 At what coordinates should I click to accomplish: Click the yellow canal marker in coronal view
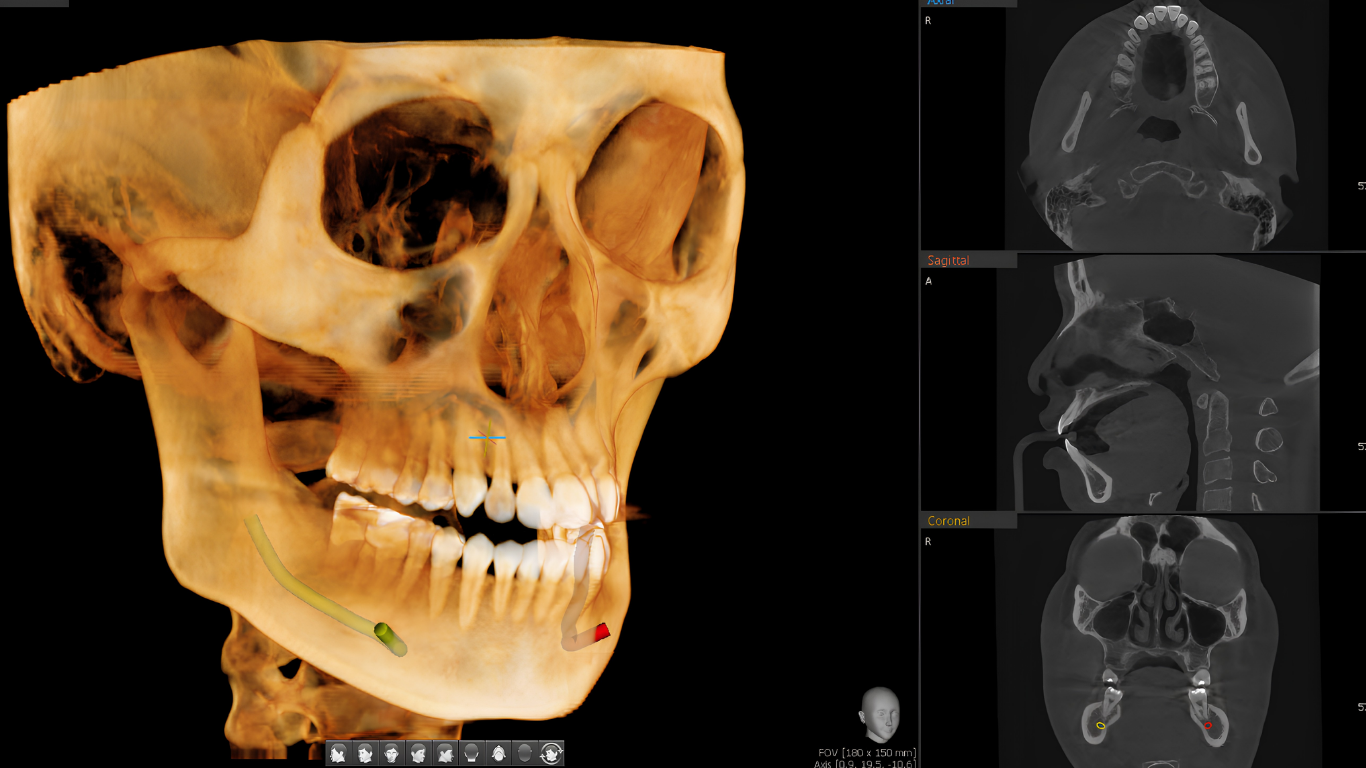1101,725
